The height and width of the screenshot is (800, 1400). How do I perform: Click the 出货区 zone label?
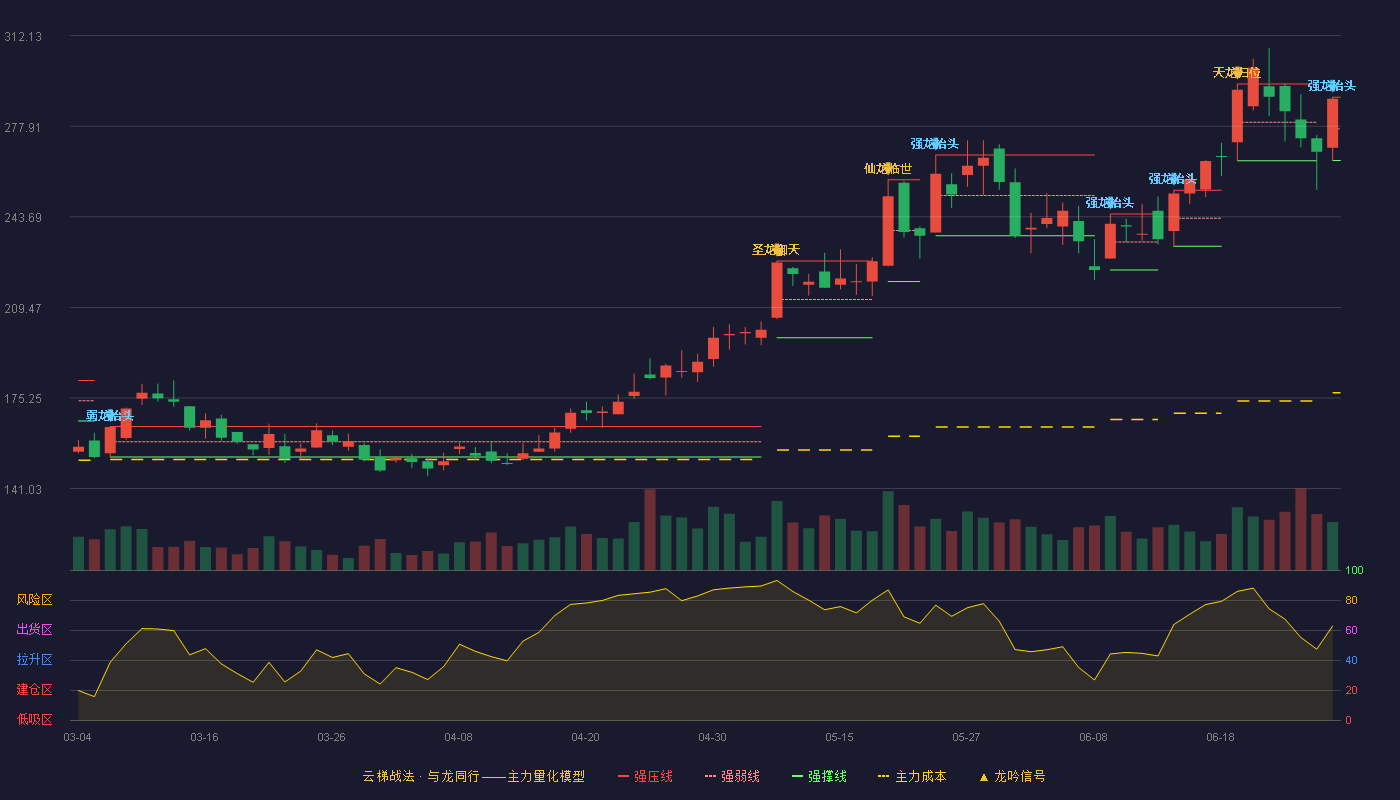click(x=35, y=630)
